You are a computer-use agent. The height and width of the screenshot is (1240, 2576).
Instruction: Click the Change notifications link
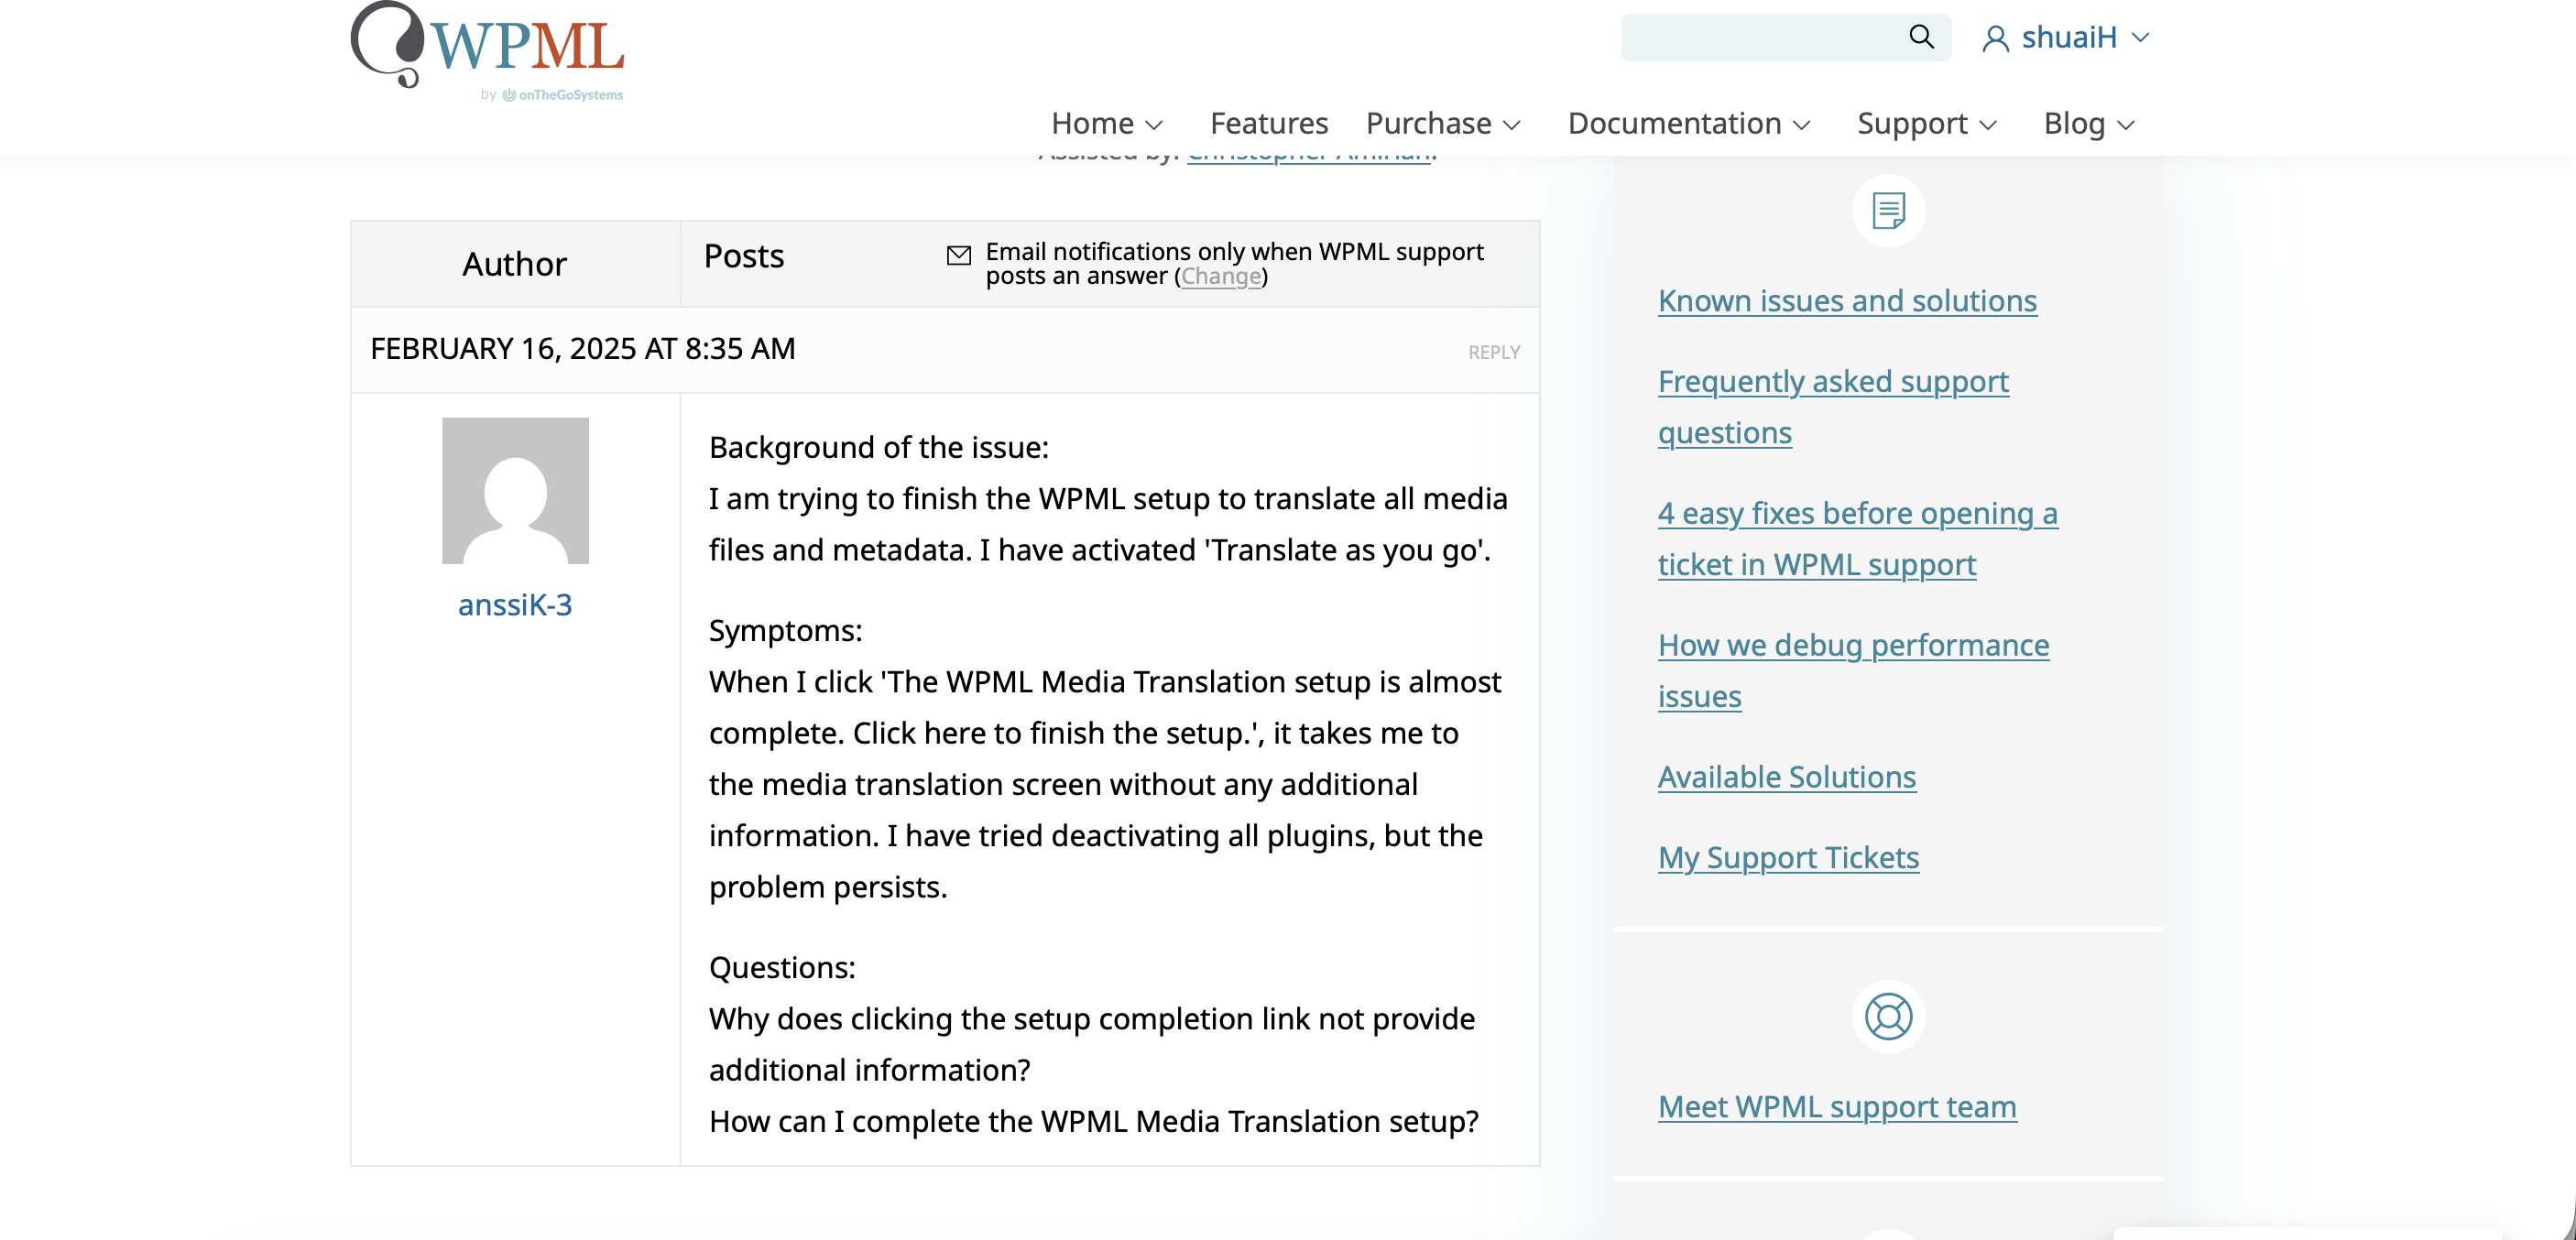[x=1220, y=276]
